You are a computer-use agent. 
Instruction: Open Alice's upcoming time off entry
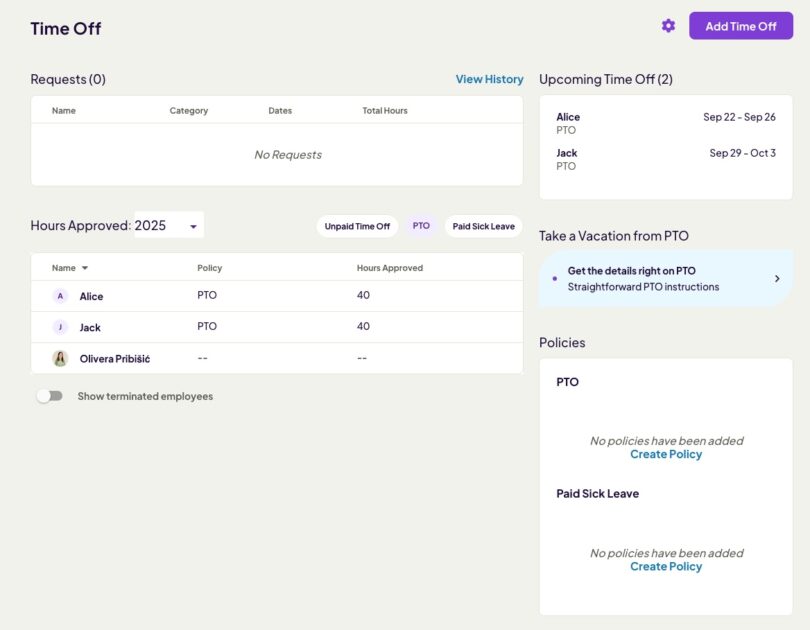tap(665, 123)
